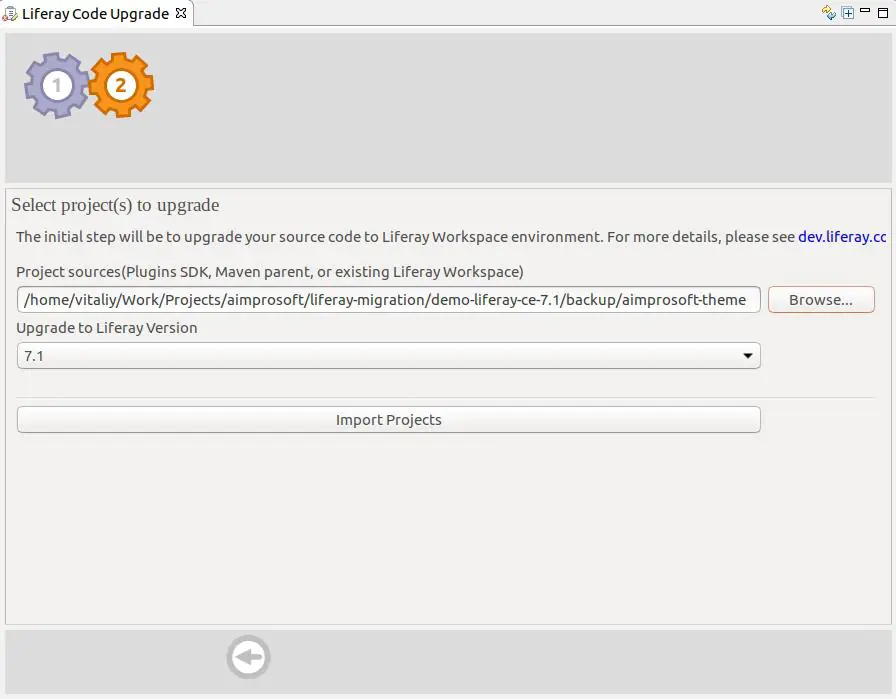896x699 pixels.
Task: Open the Liferay Version 7.1 dropdown
Action: pyautogui.click(x=389, y=356)
